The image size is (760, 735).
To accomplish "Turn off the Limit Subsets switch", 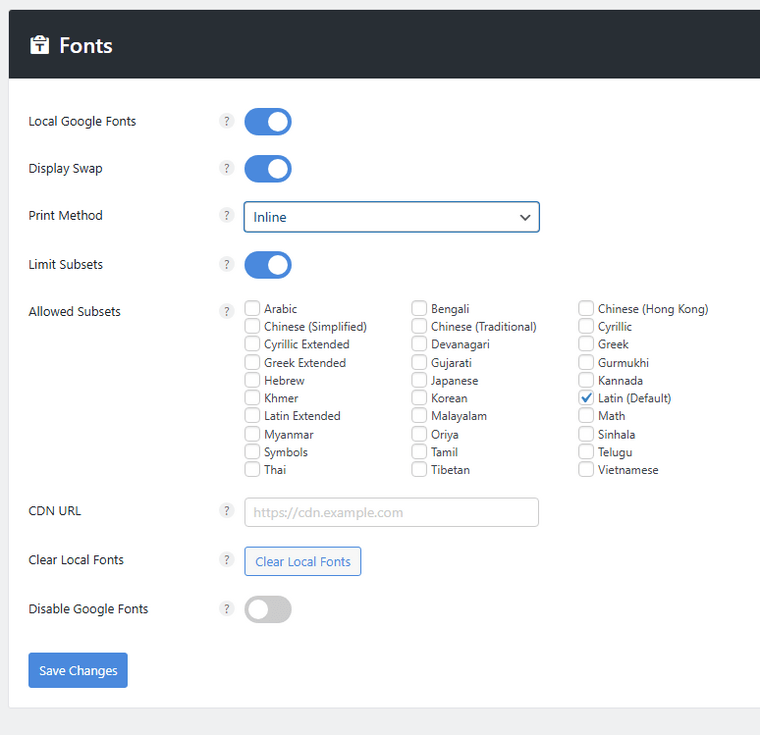I will [268, 265].
